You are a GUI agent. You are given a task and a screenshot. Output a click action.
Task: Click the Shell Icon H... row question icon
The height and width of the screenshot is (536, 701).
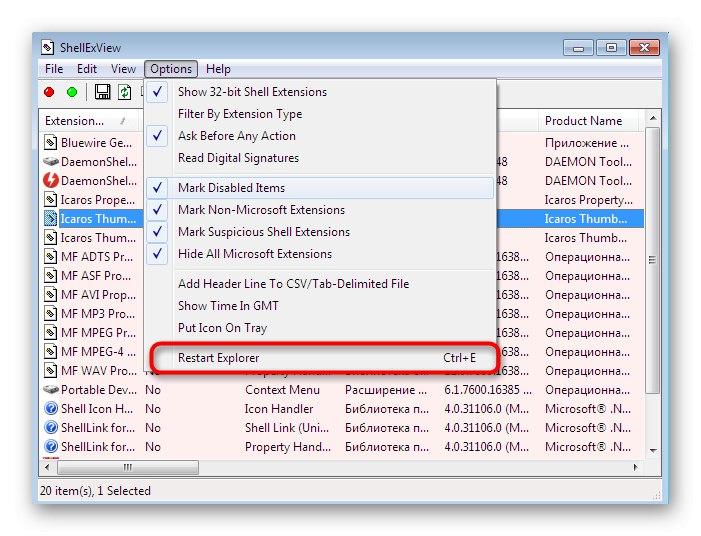coord(51,409)
